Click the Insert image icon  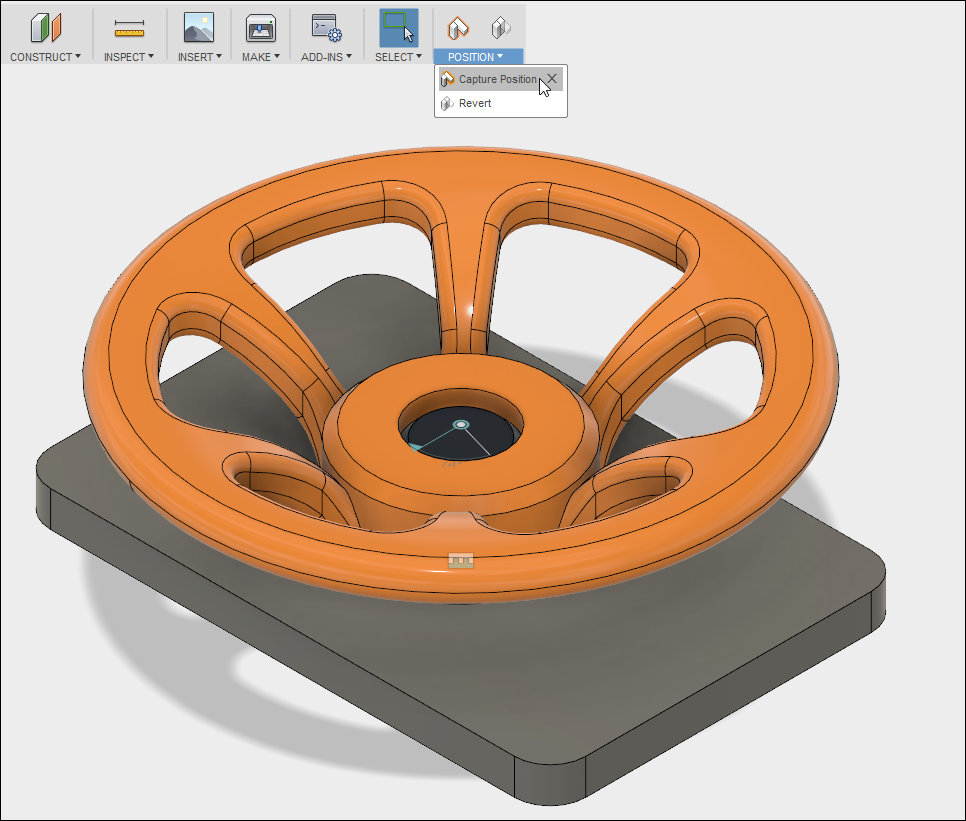pyautogui.click(x=199, y=27)
